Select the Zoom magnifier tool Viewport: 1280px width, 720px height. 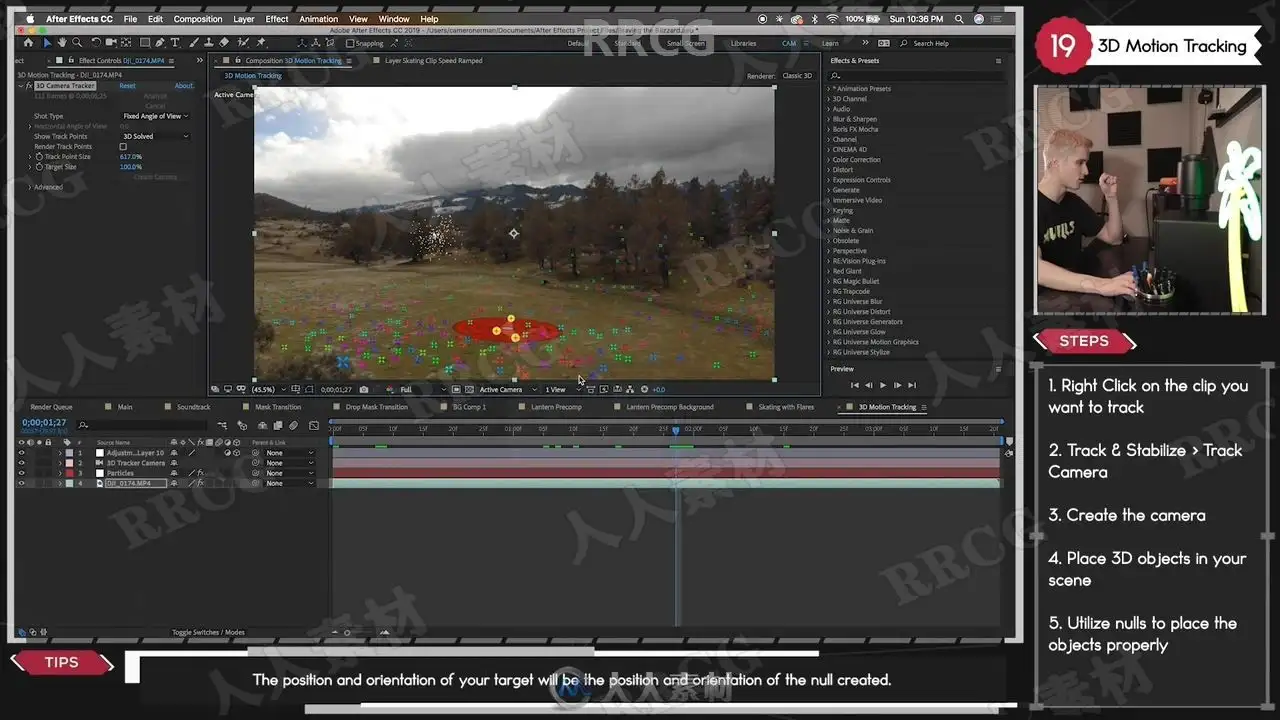(x=76, y=43)
